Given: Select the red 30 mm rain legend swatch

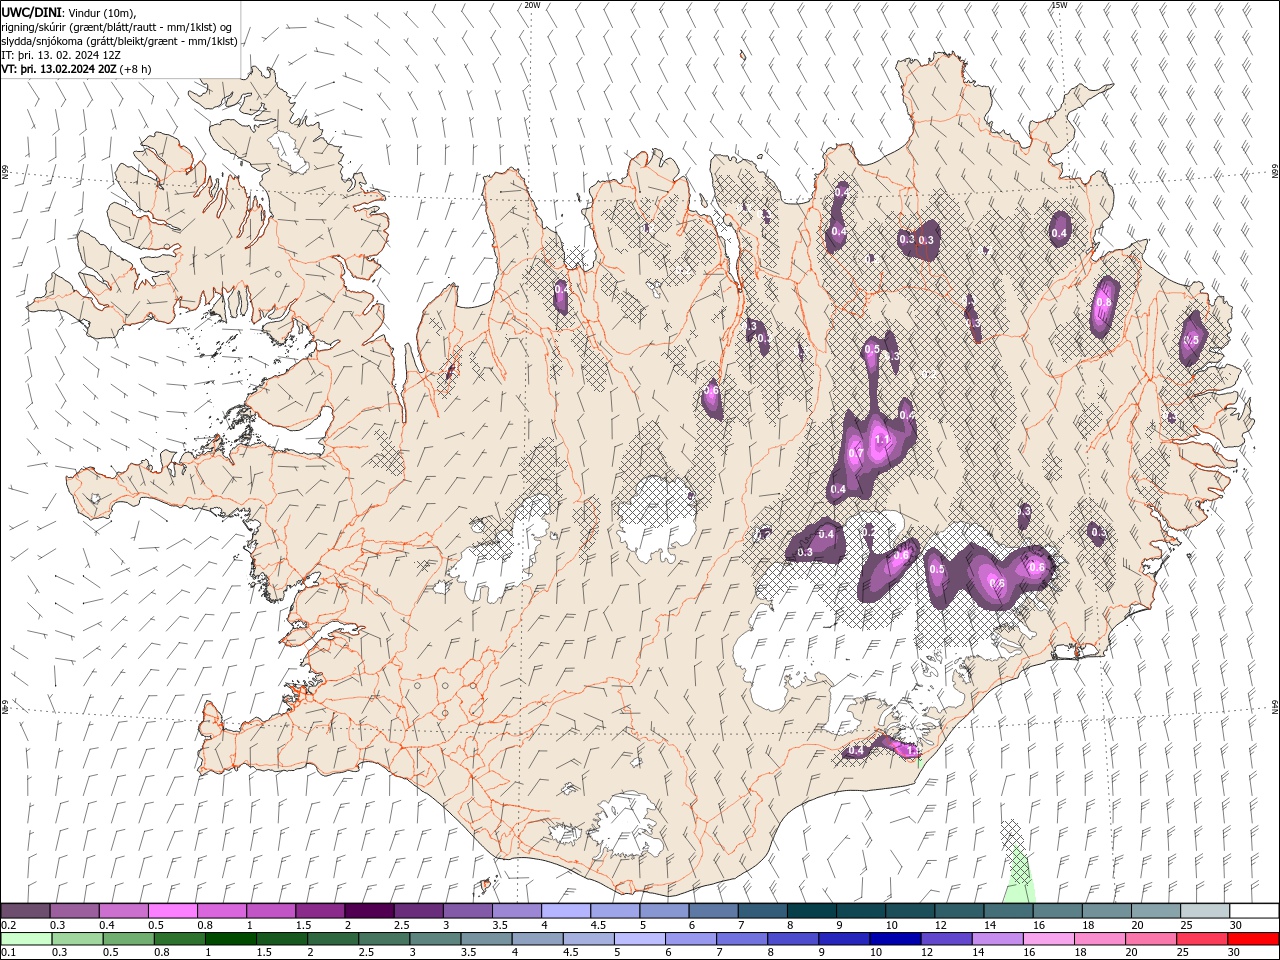Looking at the screenshot, I should (x=1254, y=939).
